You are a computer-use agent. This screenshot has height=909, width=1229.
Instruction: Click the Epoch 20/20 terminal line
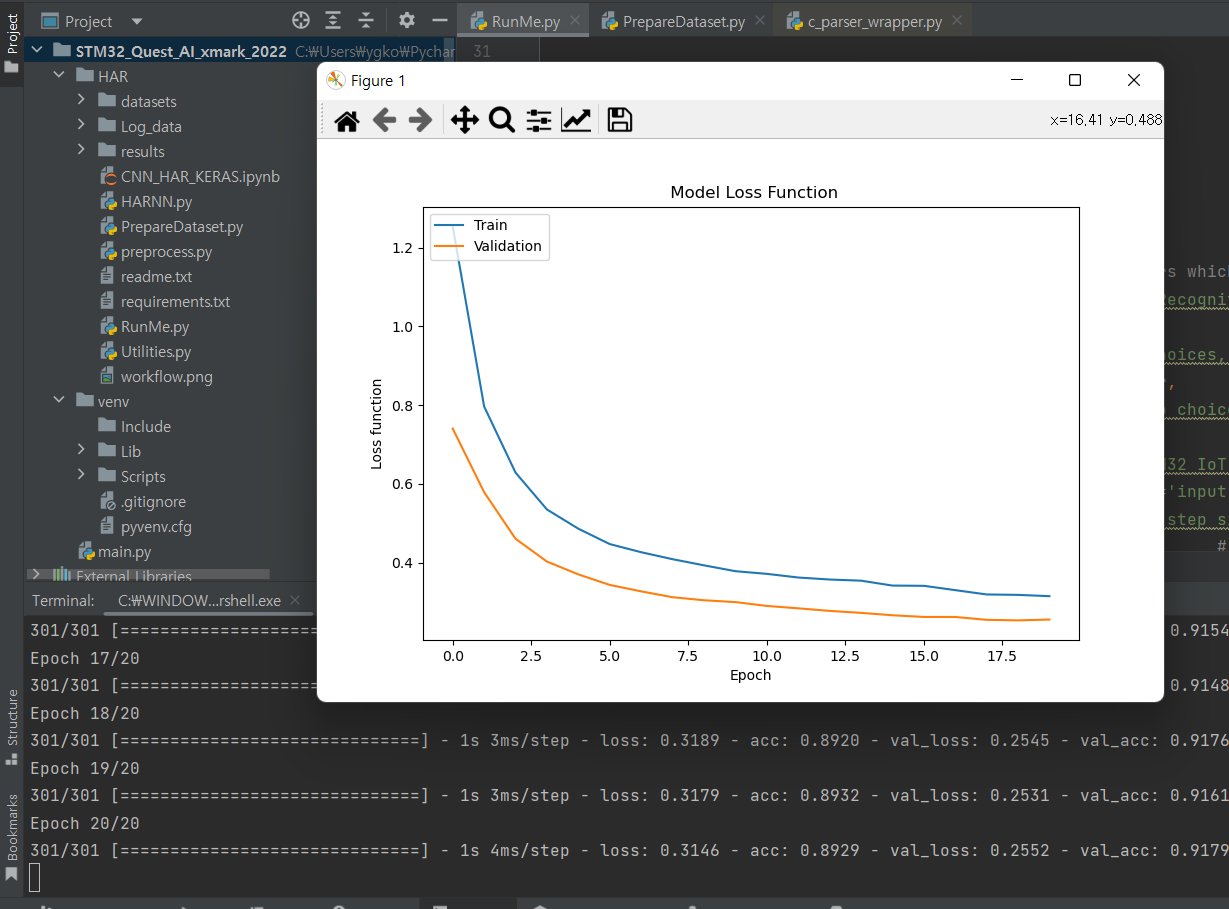84,823
